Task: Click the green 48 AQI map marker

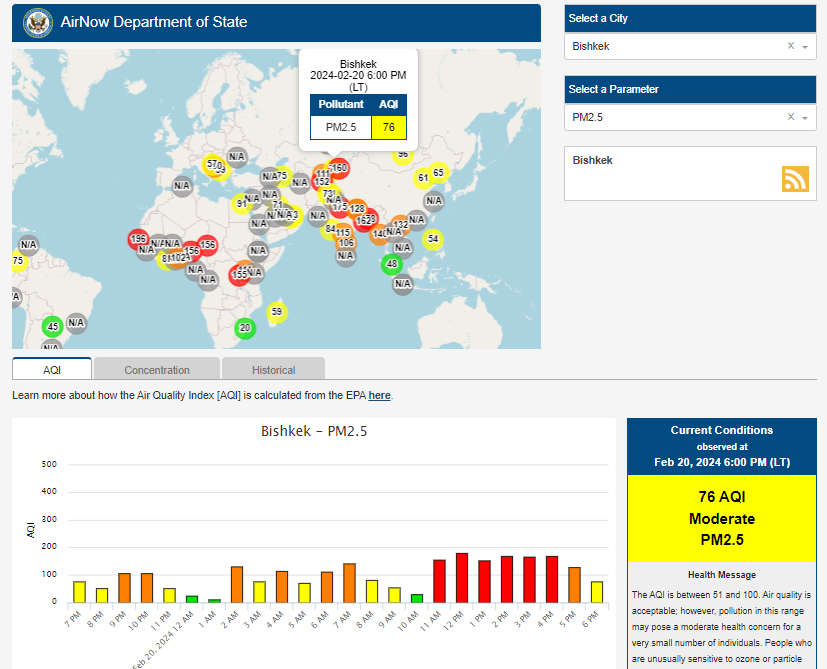Action: click(x=392, y=264)
